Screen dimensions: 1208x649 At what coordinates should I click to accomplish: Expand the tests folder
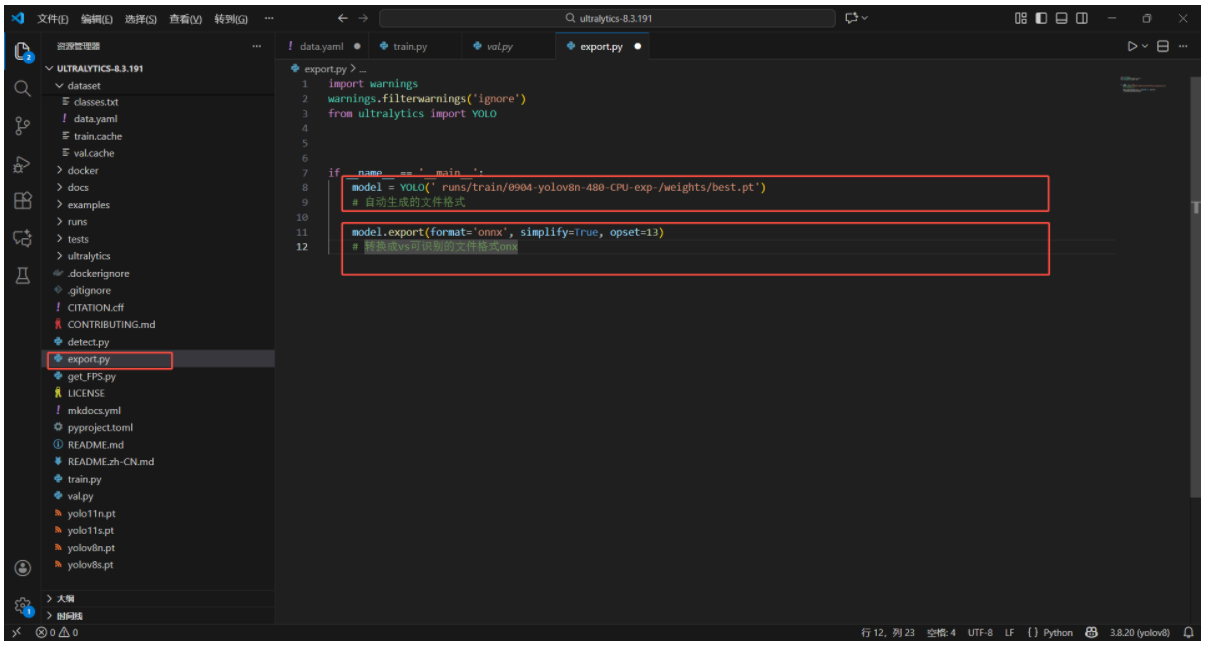(x=160, y=238)
